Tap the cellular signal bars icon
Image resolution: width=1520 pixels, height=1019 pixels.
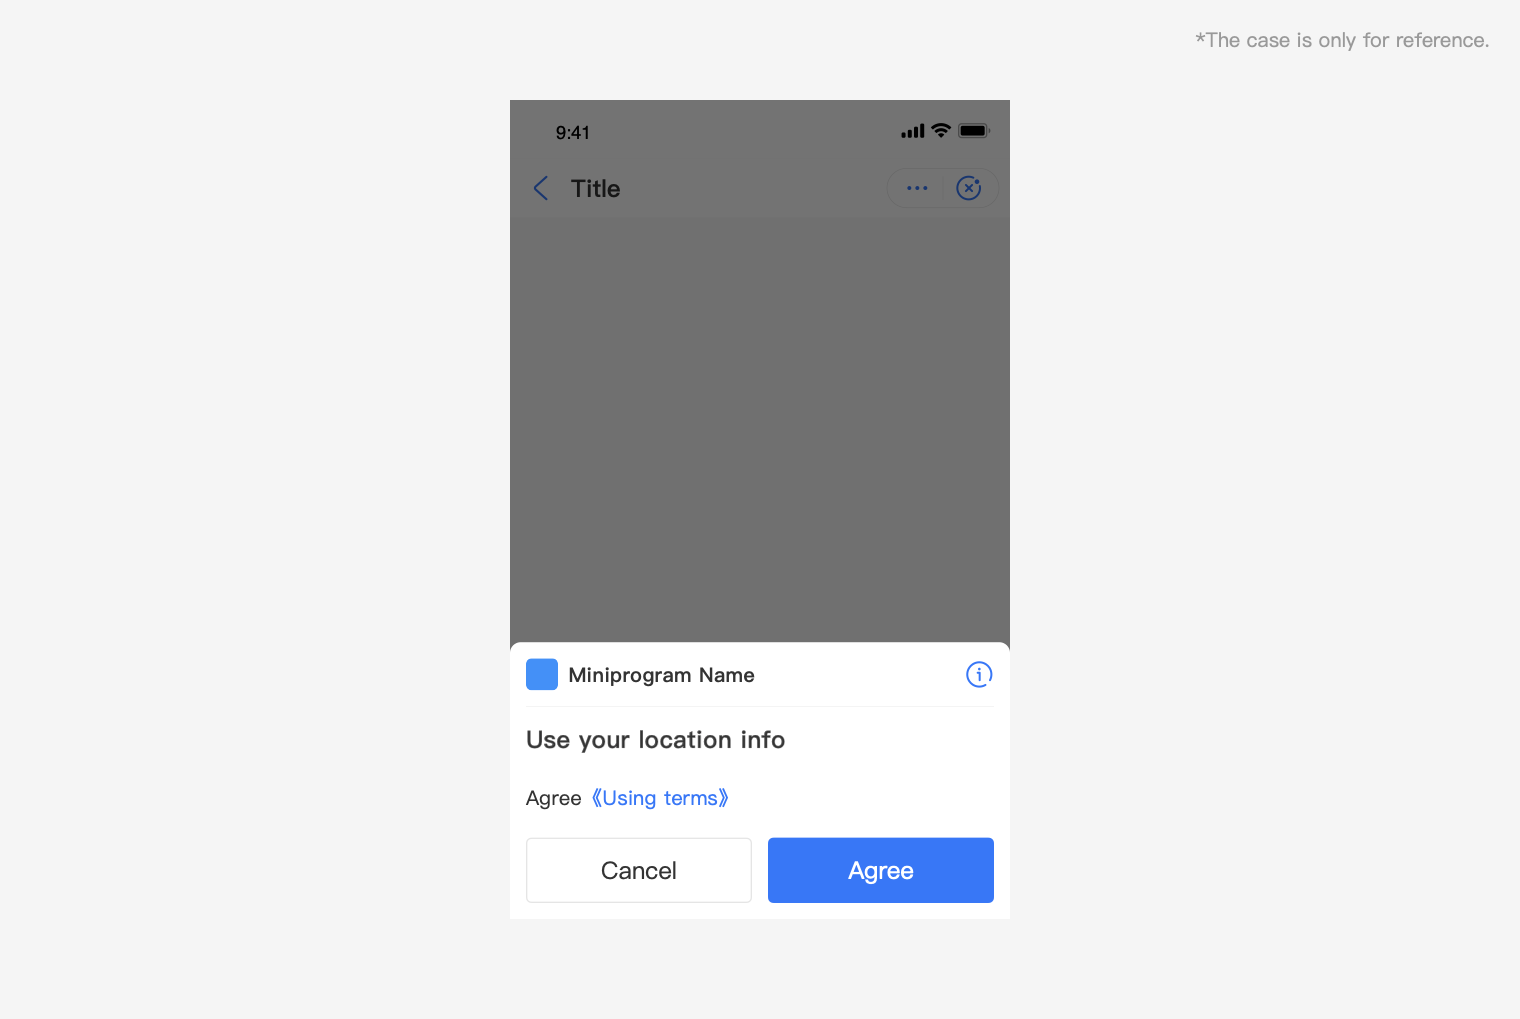click(913, 131)
